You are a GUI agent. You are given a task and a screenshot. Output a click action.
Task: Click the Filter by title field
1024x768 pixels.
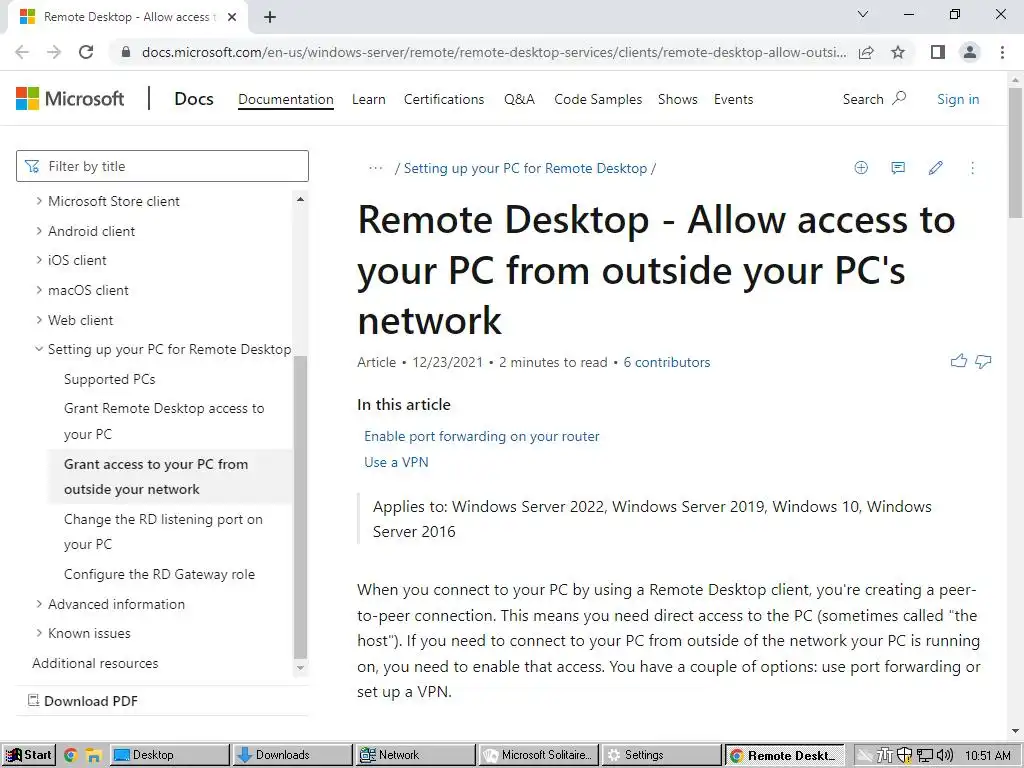point(162,166)
